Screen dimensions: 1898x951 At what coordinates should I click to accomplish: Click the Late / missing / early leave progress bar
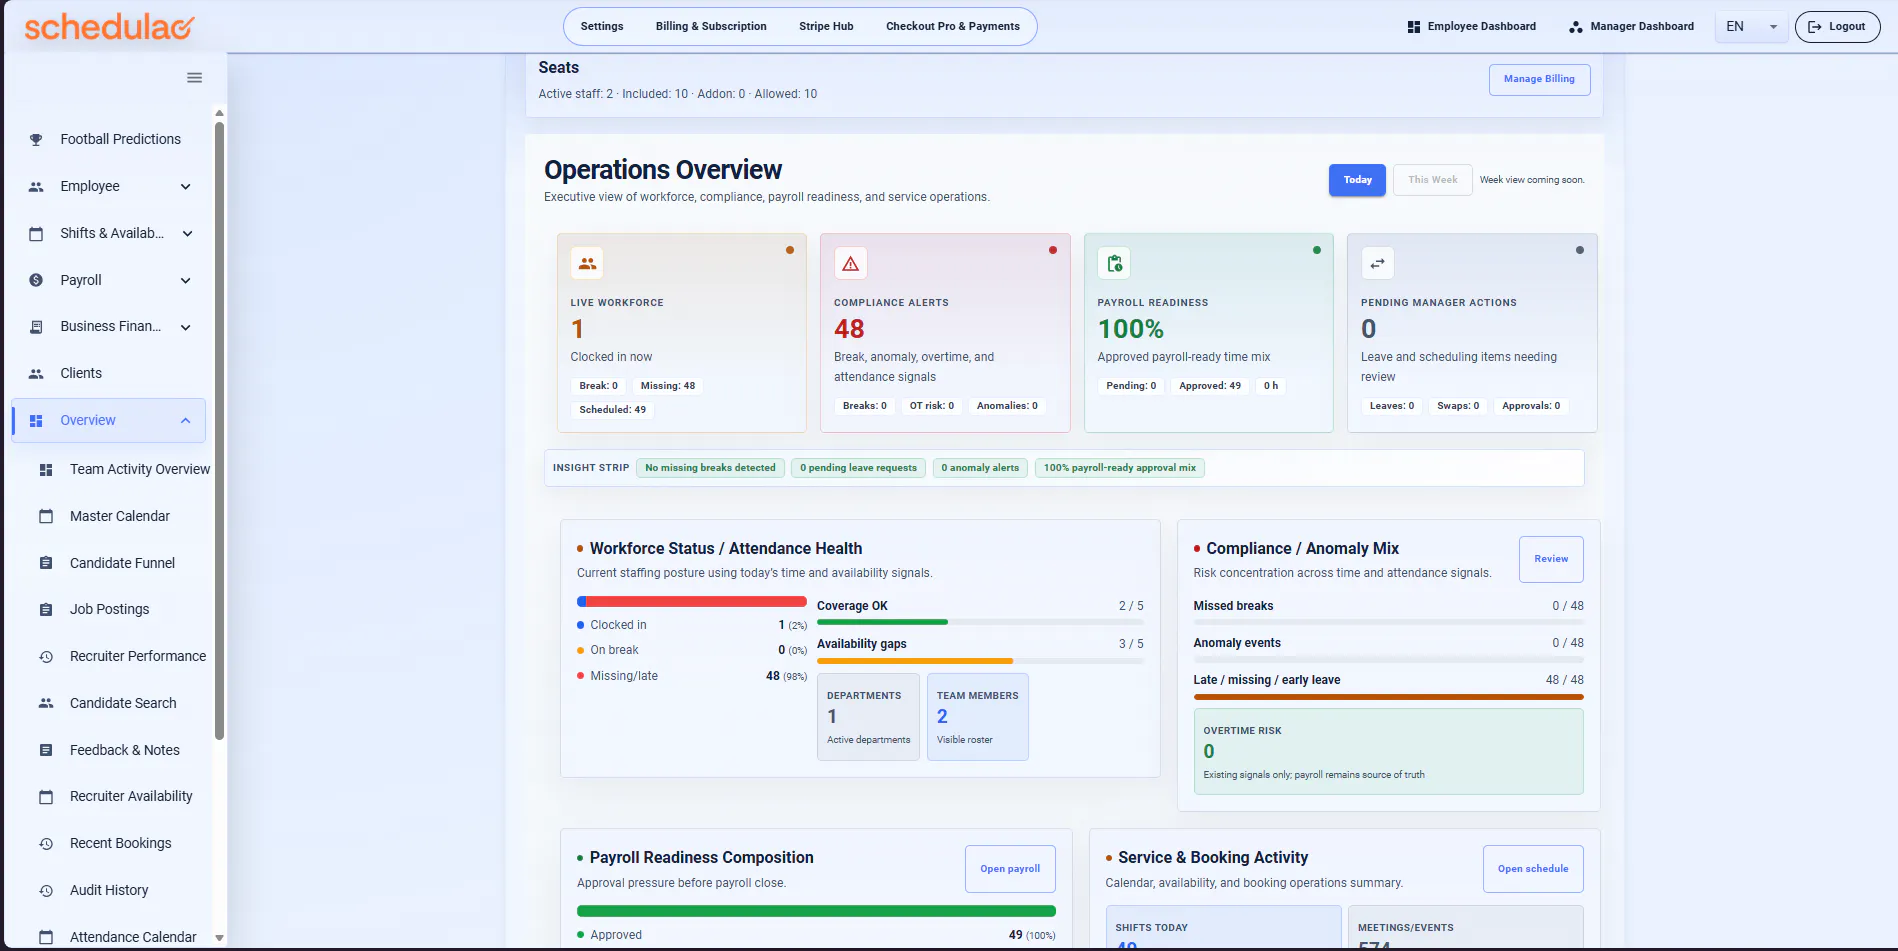click(1388, 696)
